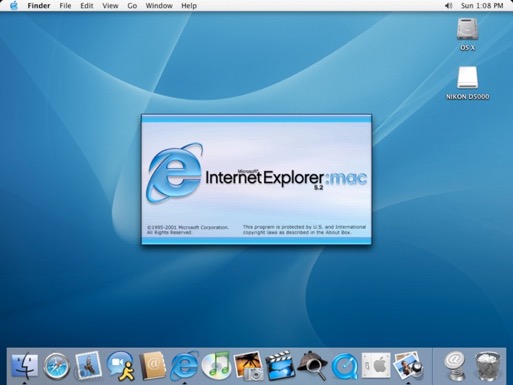Open the View menu

click(110, 6)
